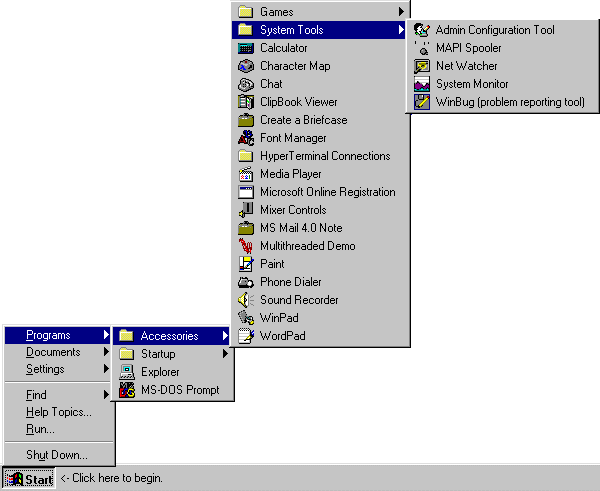Click the MS Mail 4.0 Note icon

coord(246,228)
